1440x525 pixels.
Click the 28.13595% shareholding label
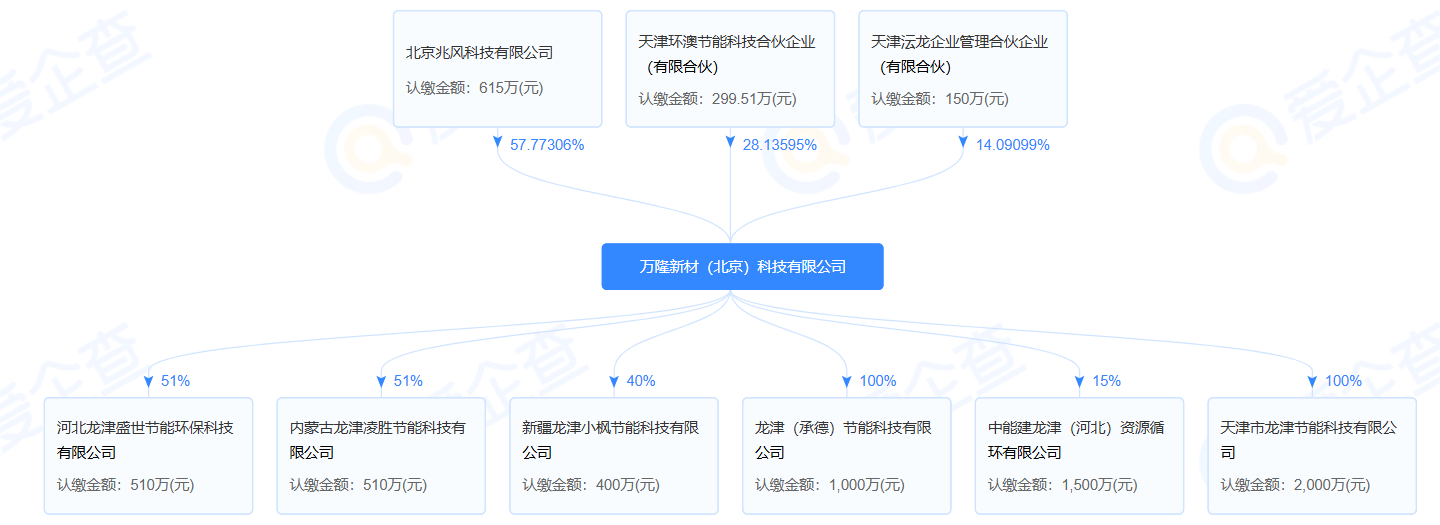pyautogui.click(x=779, y=145)
